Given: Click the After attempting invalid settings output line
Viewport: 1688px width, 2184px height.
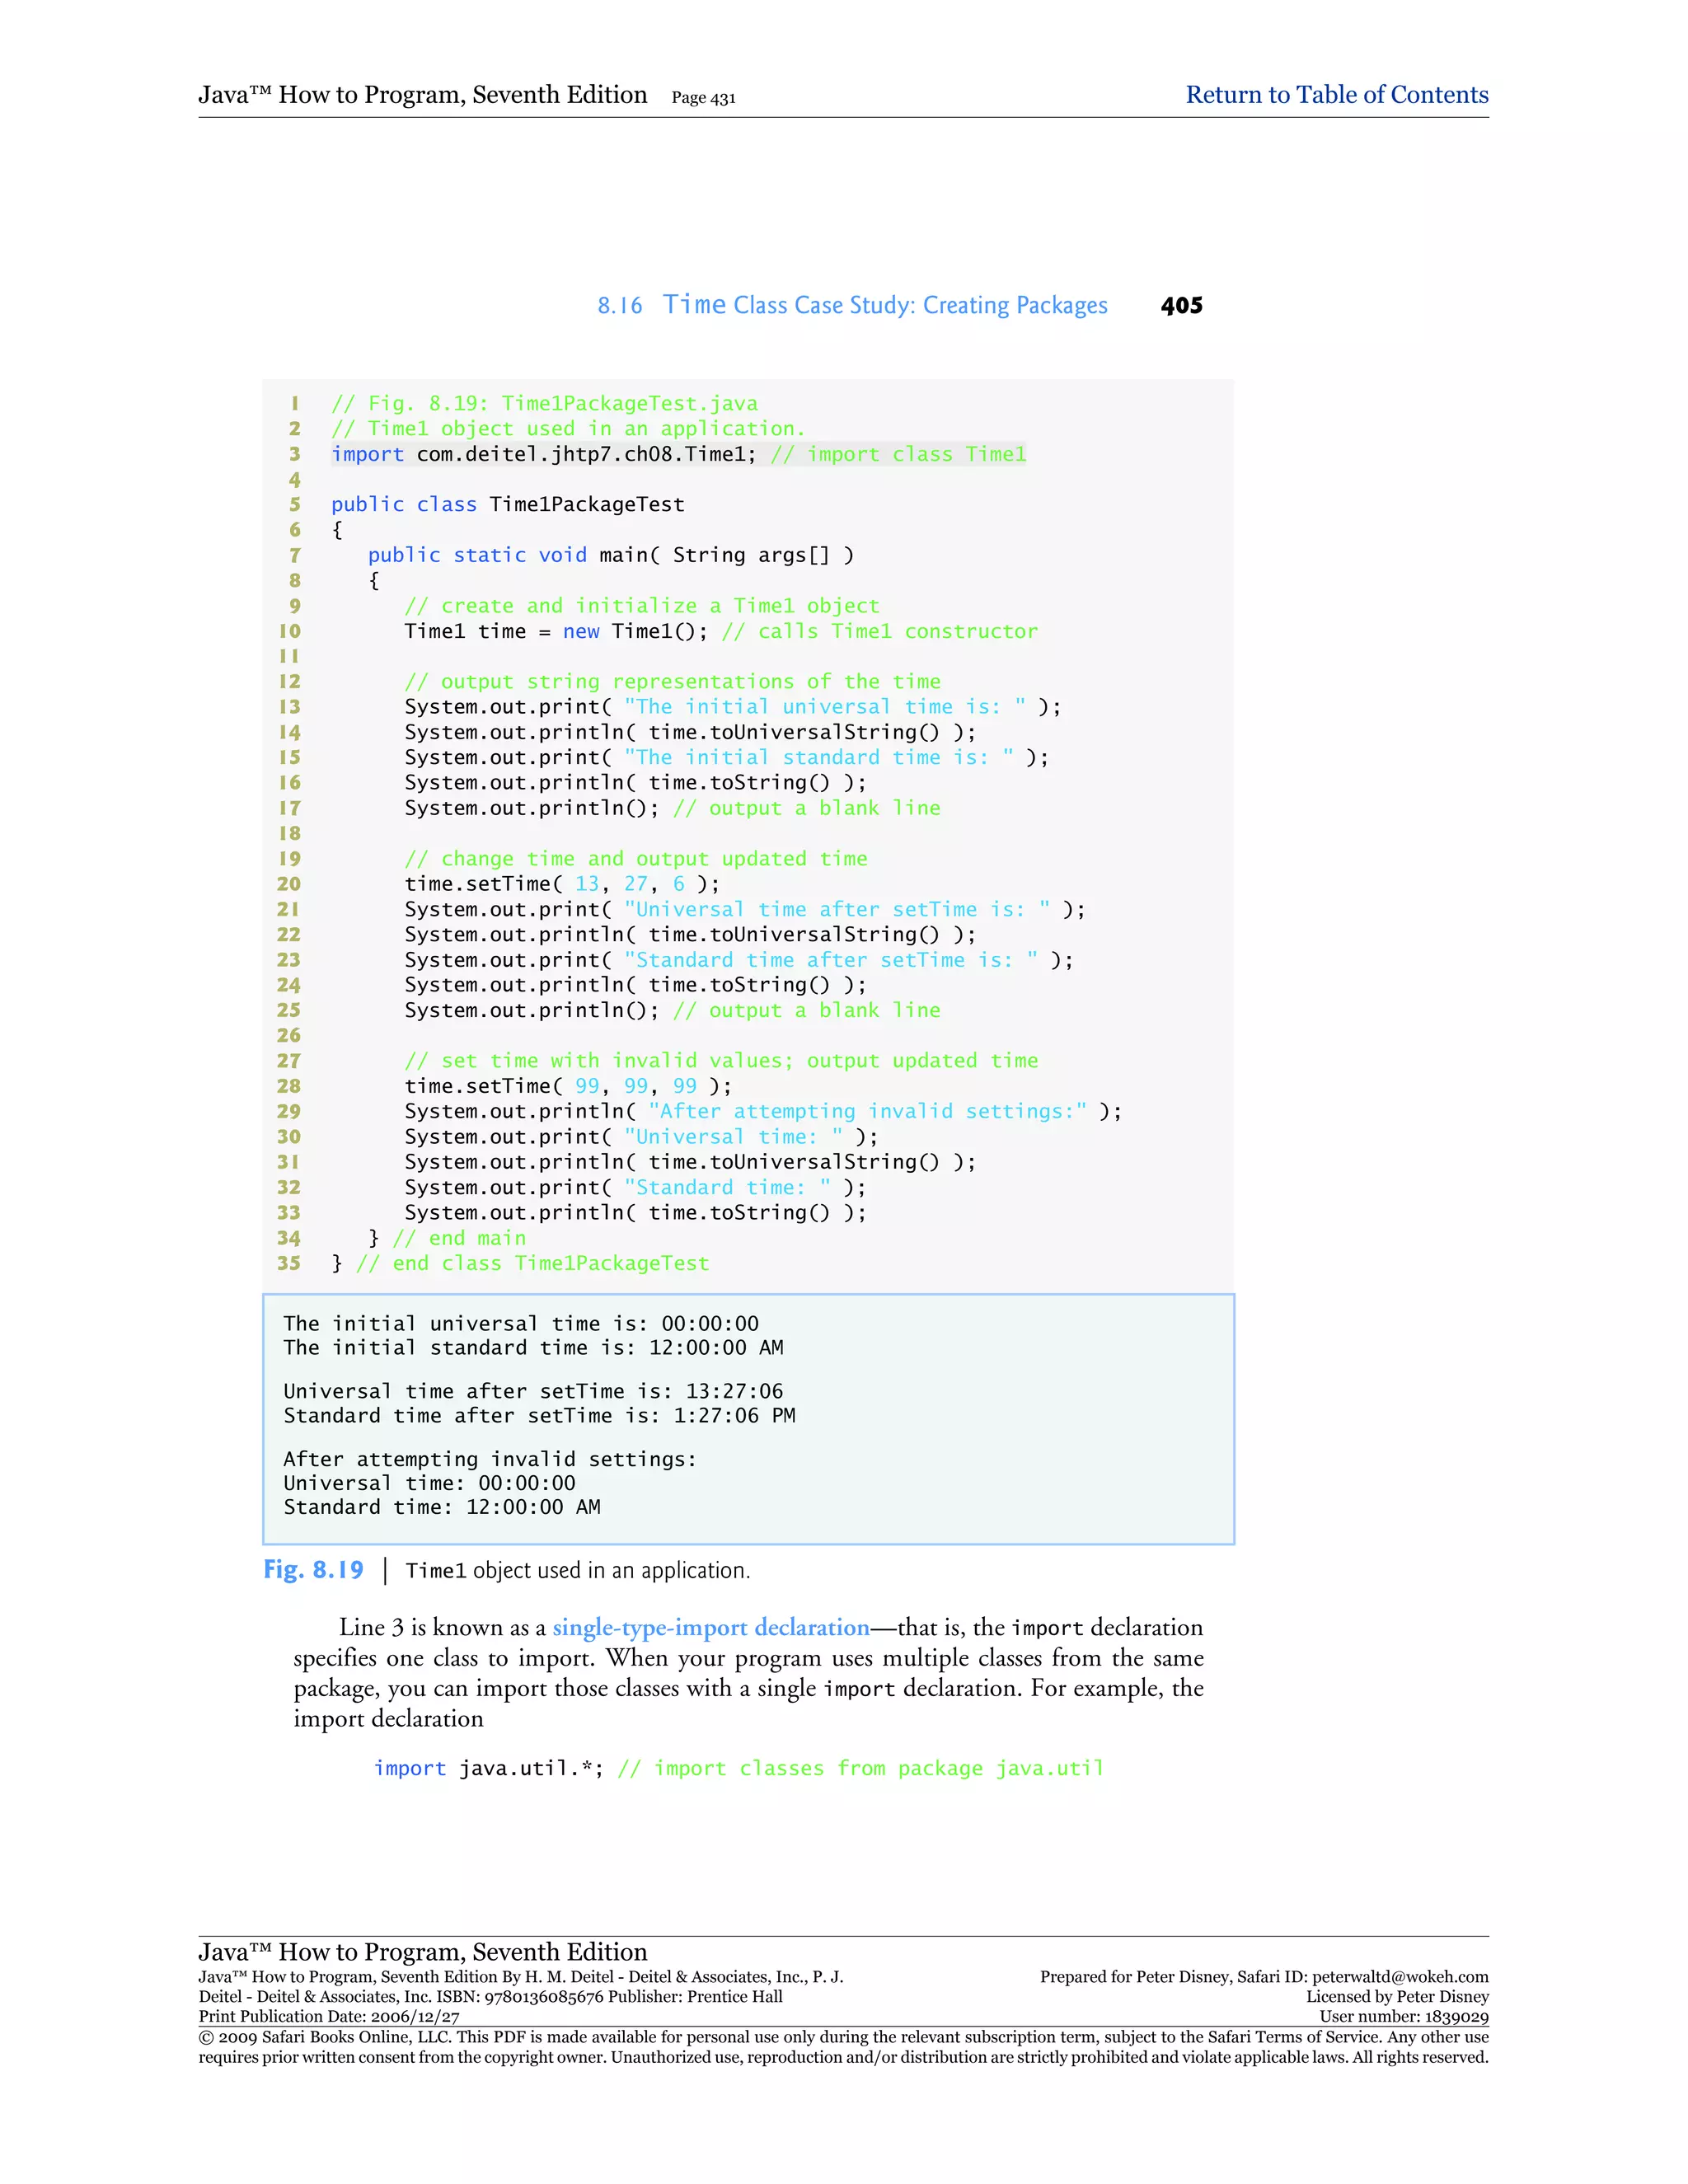Looking at the screenshot, I should click(489, 1459).
